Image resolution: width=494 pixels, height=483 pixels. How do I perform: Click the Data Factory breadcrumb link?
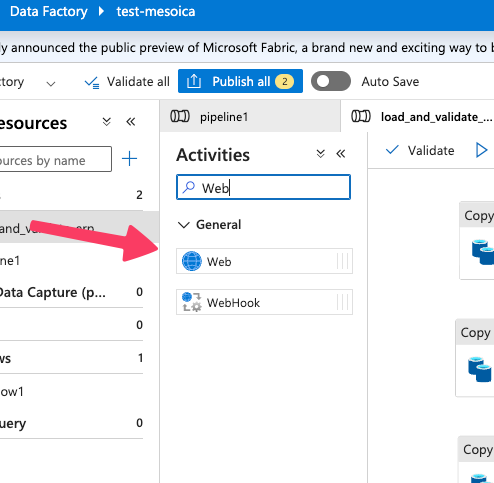coord(49,12)
